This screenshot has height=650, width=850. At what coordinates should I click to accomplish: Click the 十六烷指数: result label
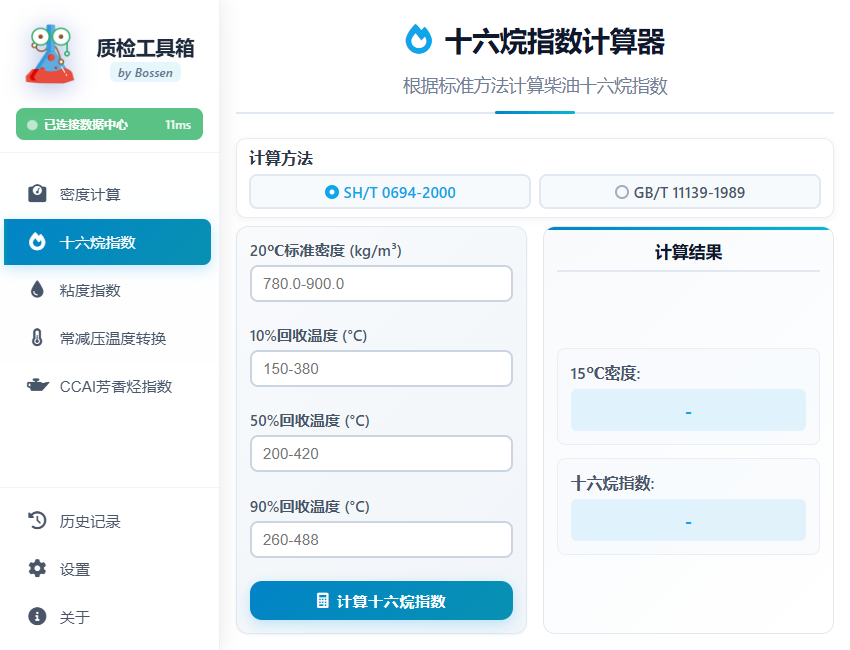[613, 483]
